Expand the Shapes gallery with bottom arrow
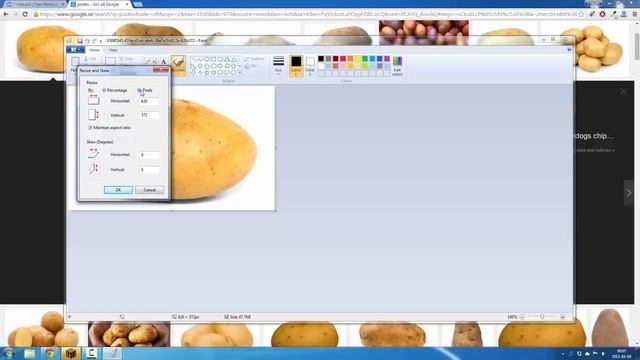This screenshot has height=360, width=640. point(240,73)
